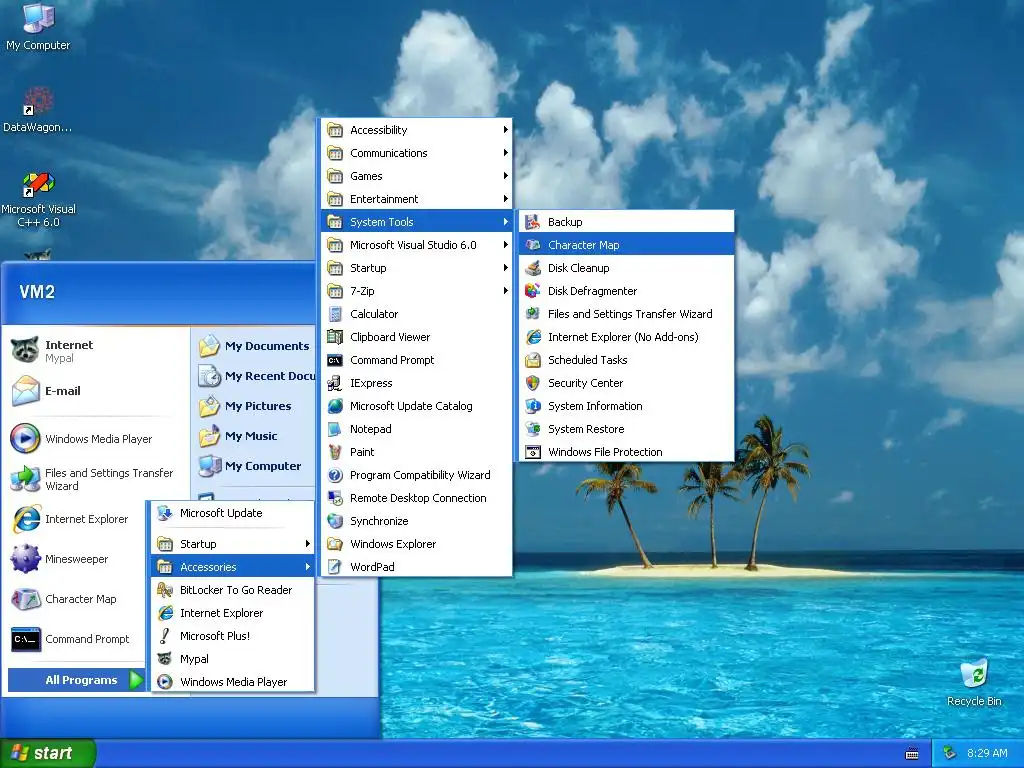
Task: Open My Documents from Start menu
Action: [x=255, y=346]
